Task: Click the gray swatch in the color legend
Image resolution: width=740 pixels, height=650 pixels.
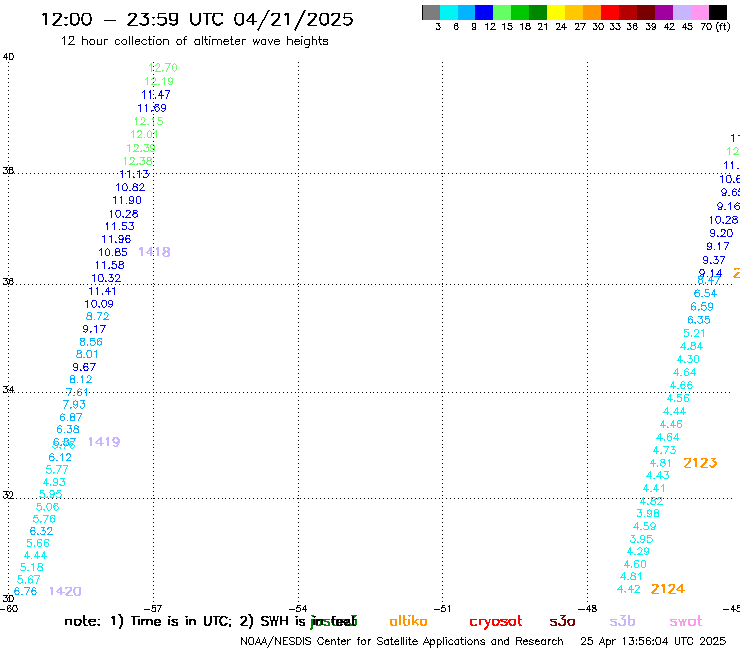Action: 431,12
